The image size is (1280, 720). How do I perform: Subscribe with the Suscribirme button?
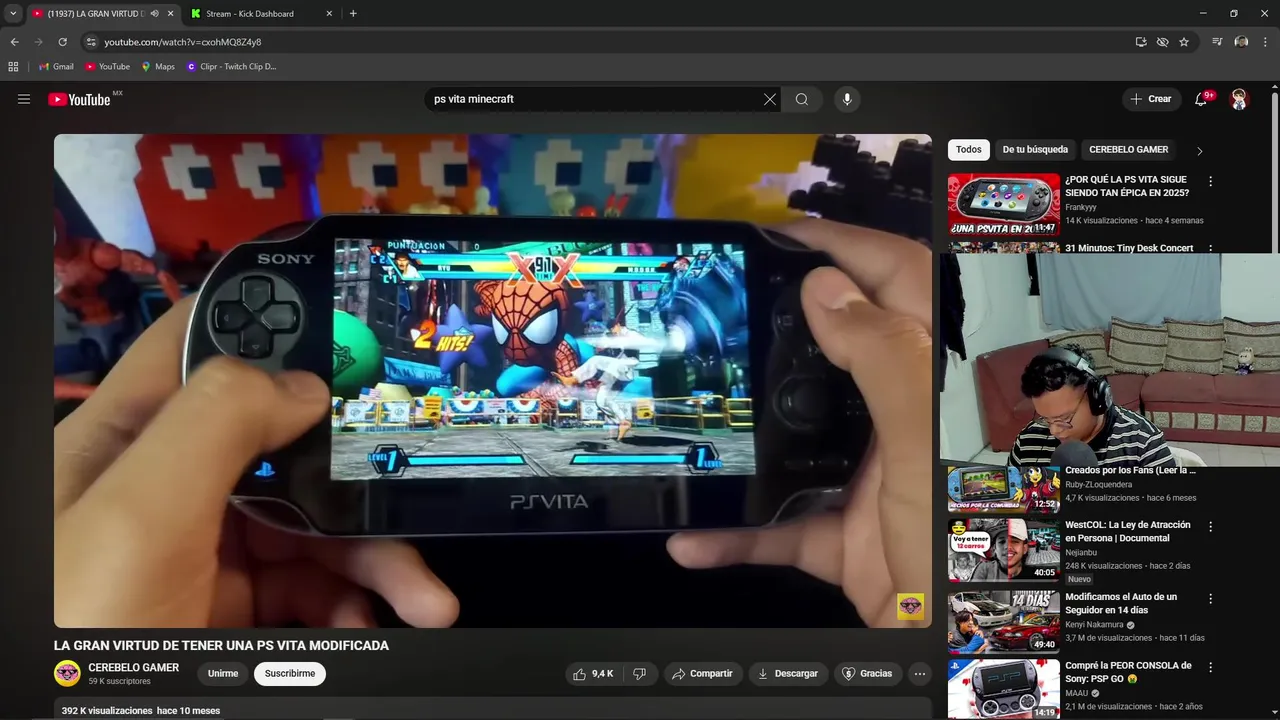coord(290,674)
